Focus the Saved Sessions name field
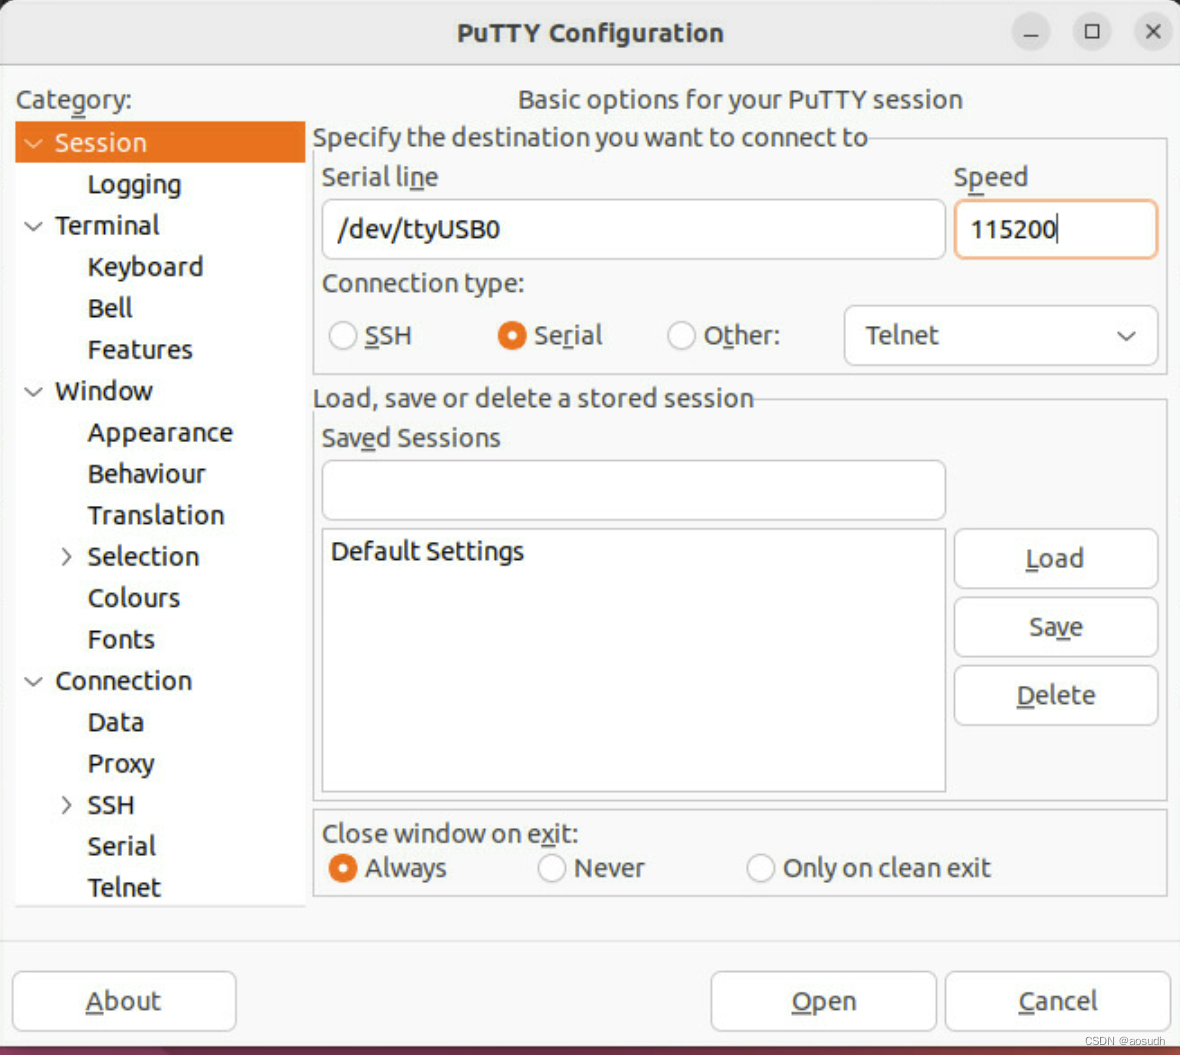The height and width of the screenshot is (1055, 1180). pos(633,490)
